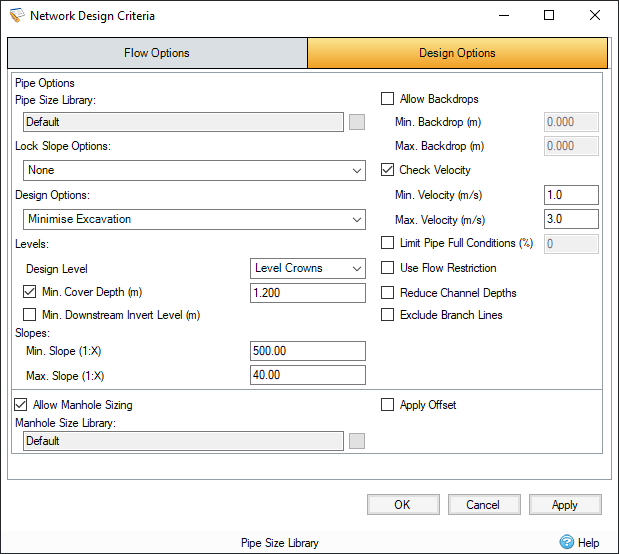Toggle the Min. Cover Depth checkbox

[29, 292]
